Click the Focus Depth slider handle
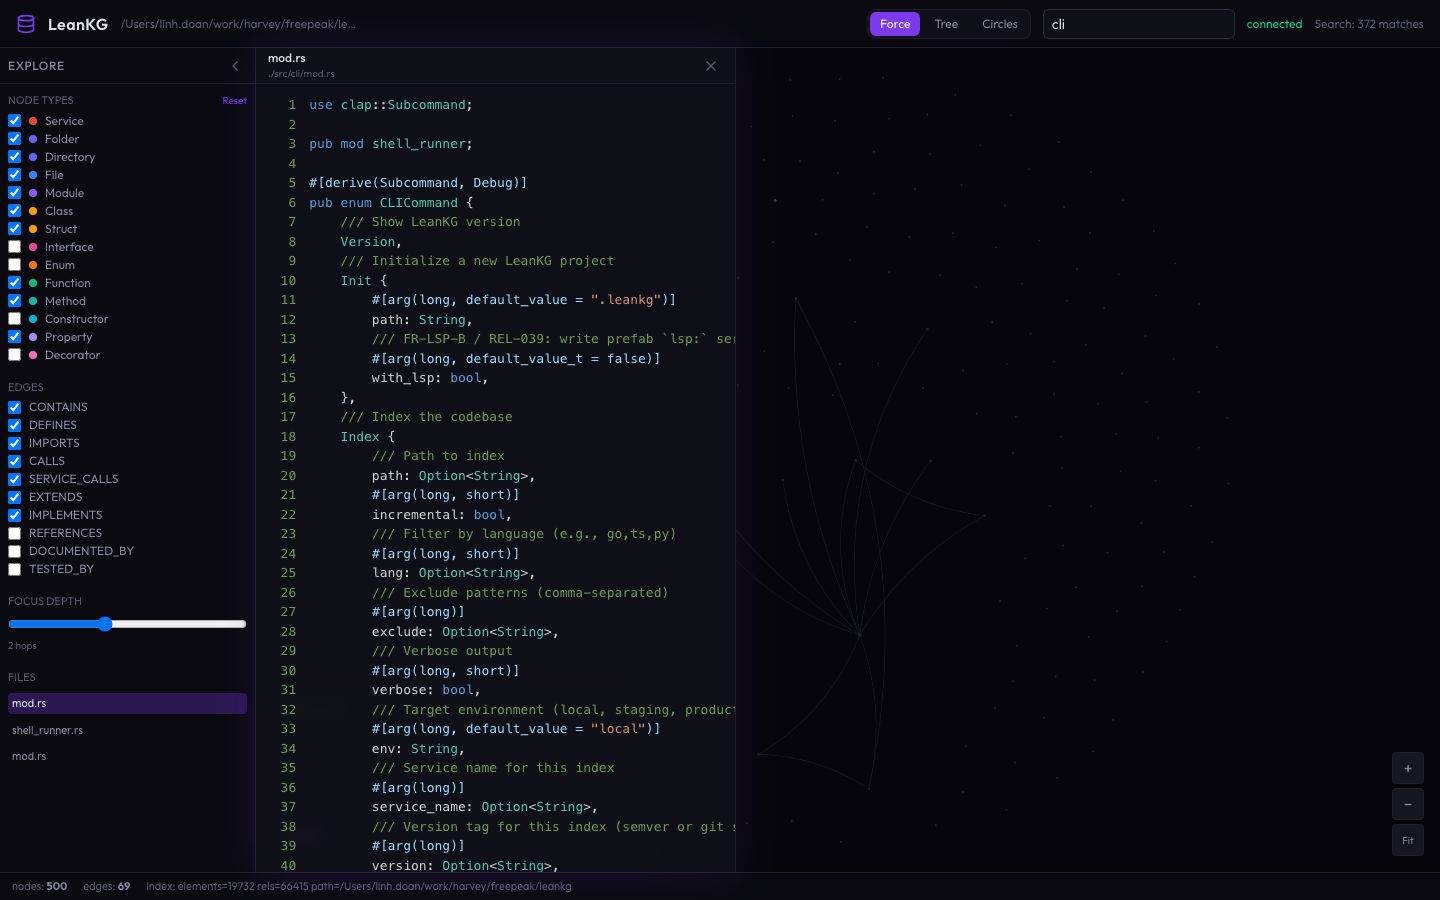Image resolution: width=1440 pixels, height=900 pixels. coord(105,624)
